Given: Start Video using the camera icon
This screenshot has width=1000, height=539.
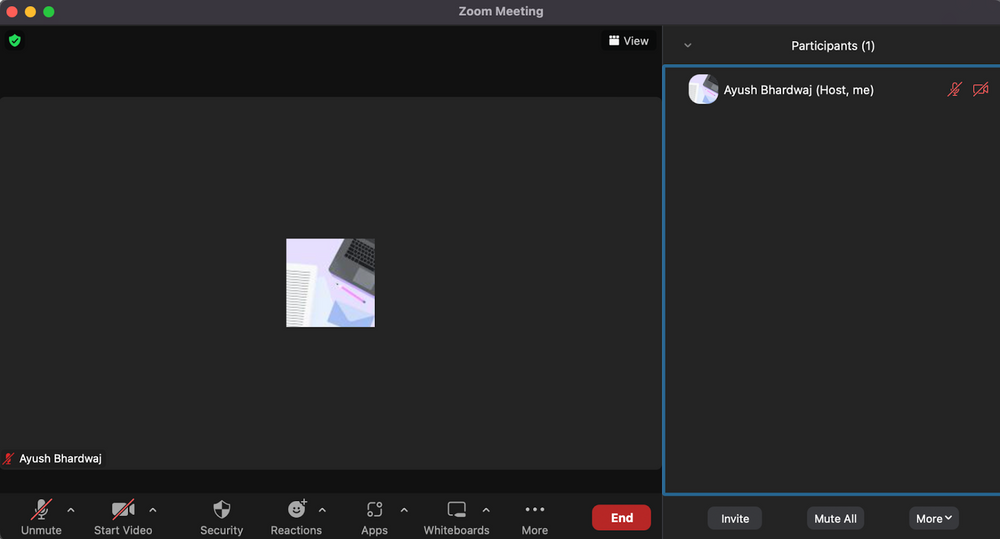Looking at the screenshot, I should point(123,510).
